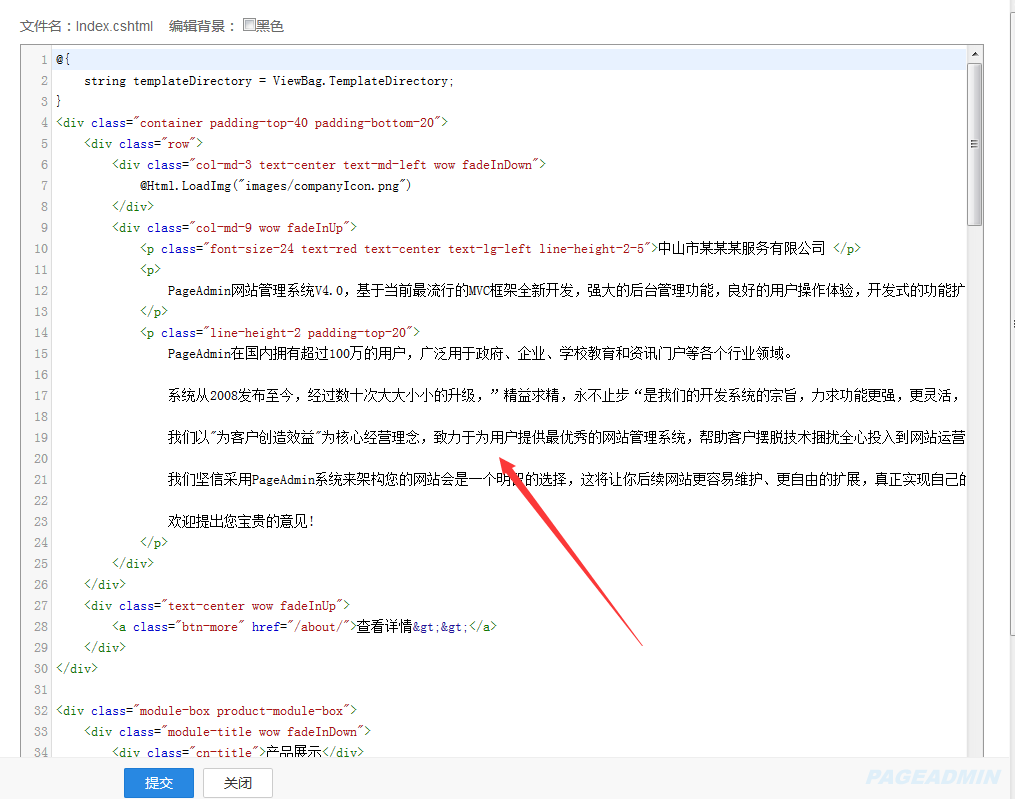Enable the 黑色 editor background checkbox
1015x799 pixels.
pos(249,25)
